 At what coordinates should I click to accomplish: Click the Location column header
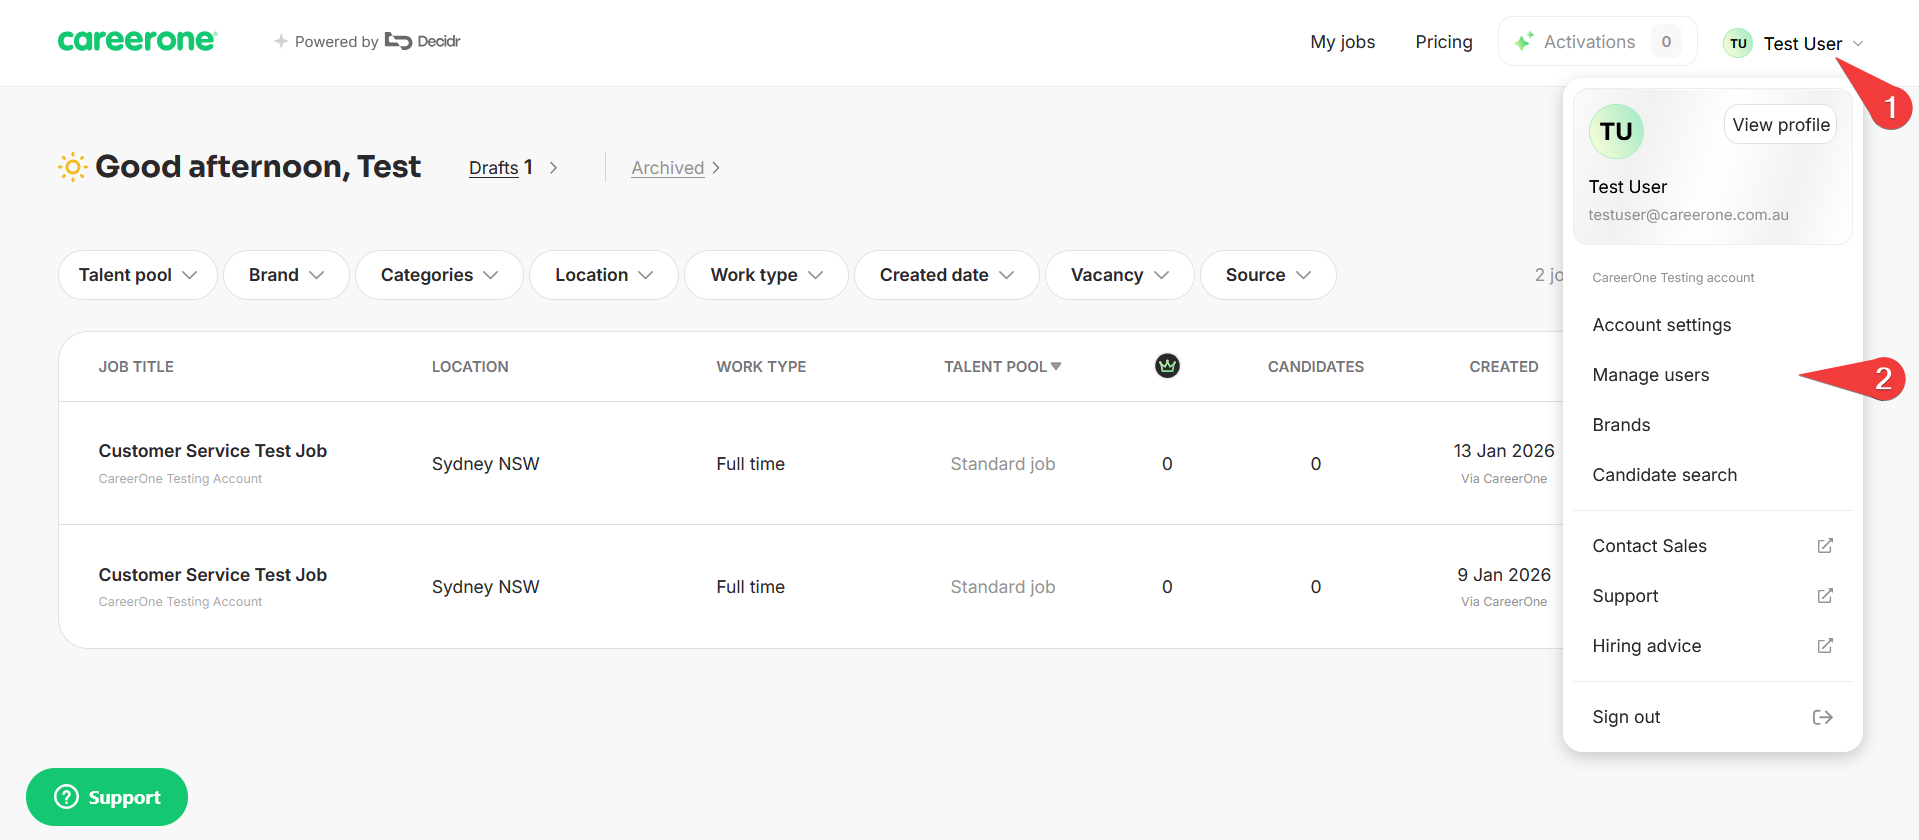470,367
